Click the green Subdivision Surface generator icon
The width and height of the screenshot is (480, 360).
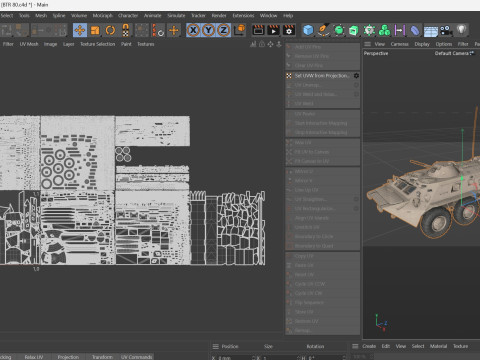(x=339, y=30)
